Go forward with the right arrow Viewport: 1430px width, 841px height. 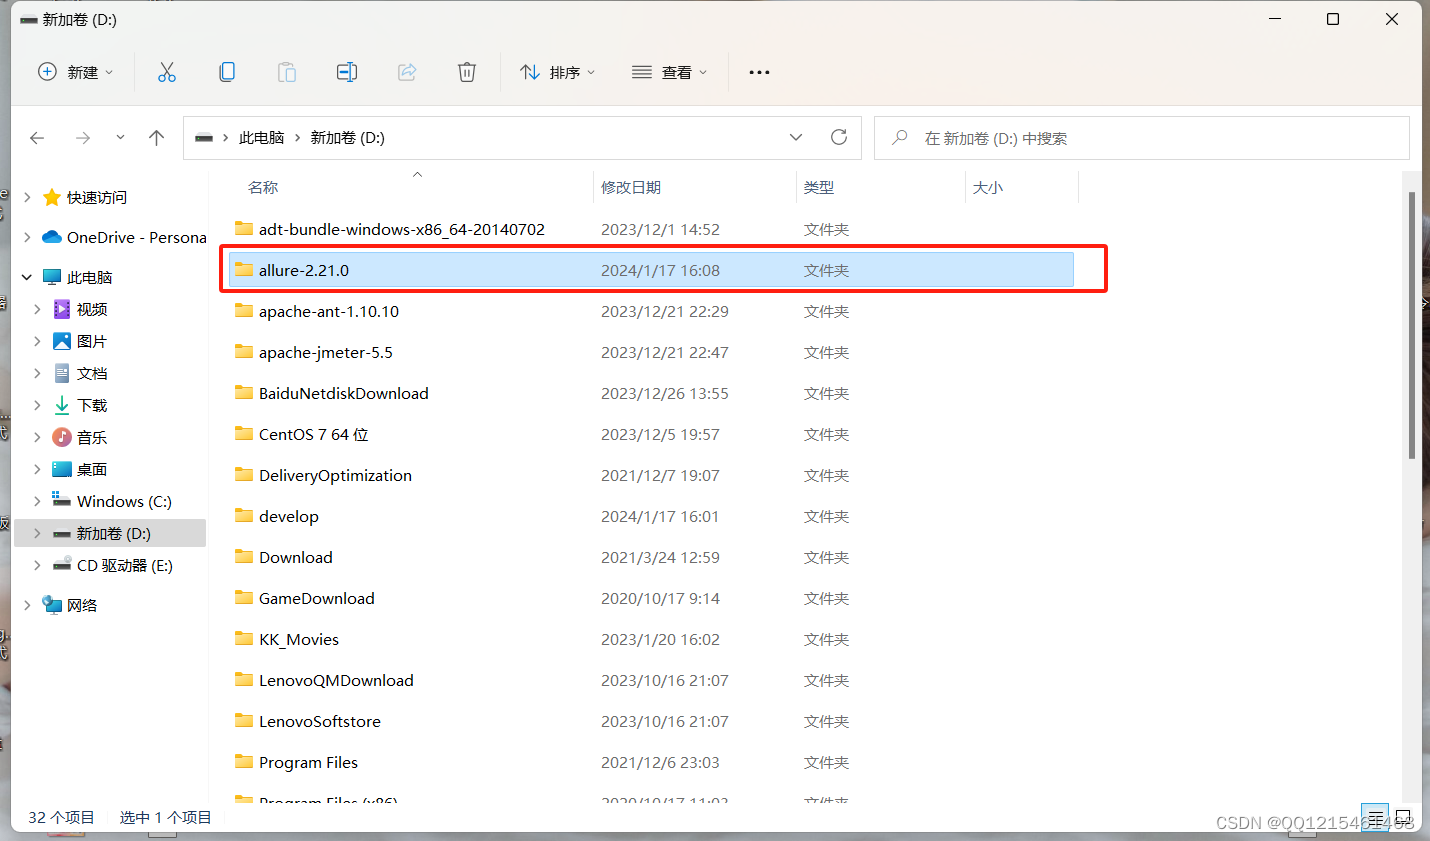[83, 138]
